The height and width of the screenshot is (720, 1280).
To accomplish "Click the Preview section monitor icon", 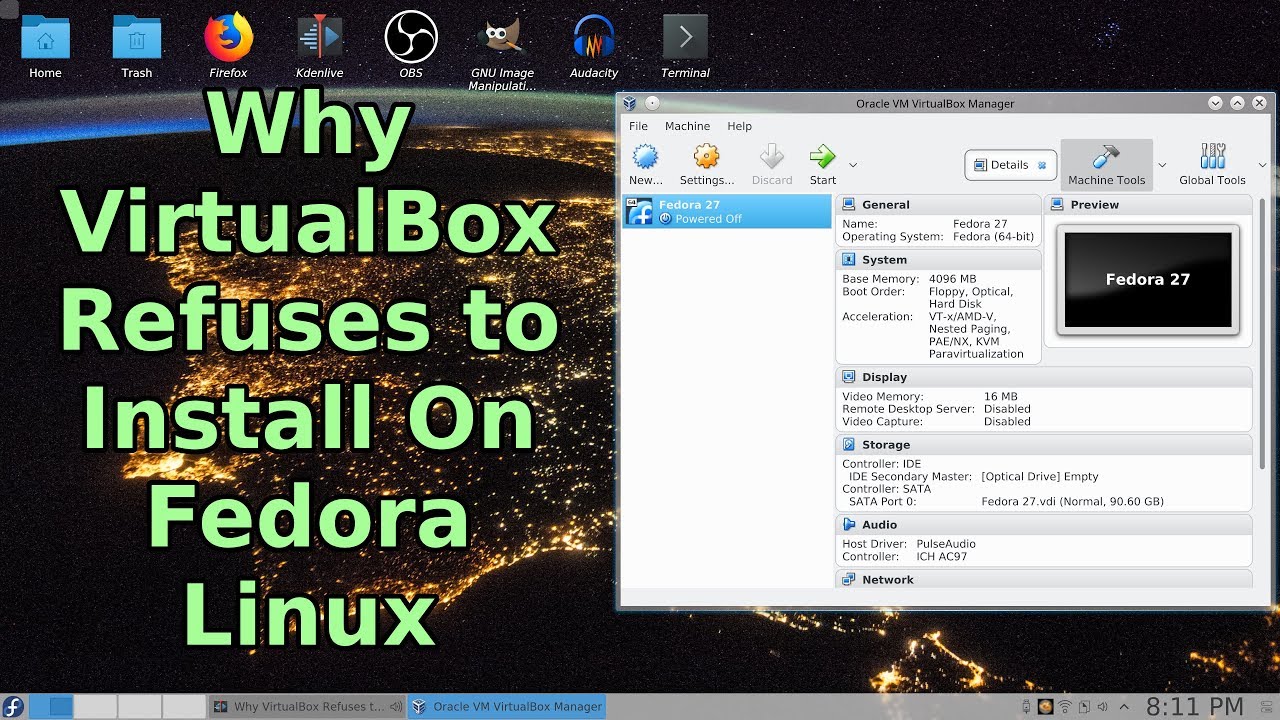I will click(x=1058, y=204).
